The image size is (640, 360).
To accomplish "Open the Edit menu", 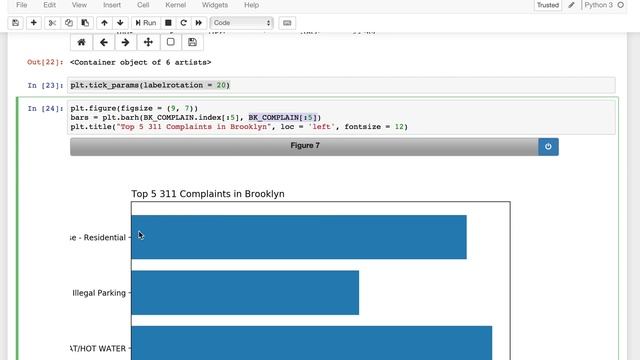I will click(49, 5).
